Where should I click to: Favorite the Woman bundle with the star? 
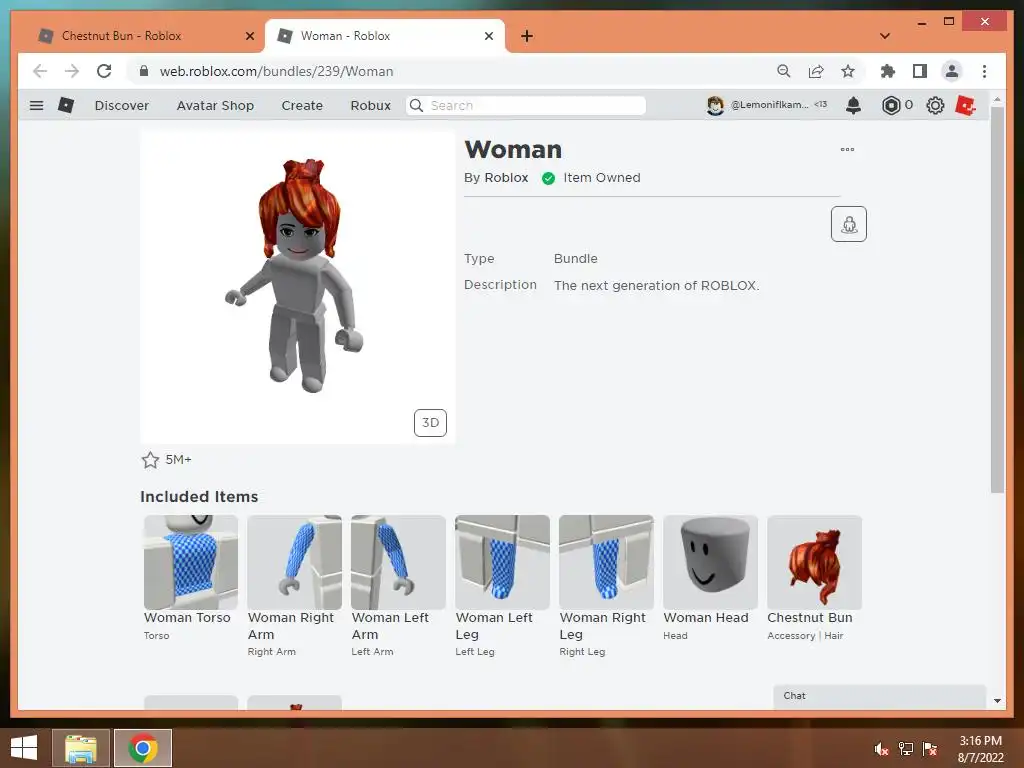(150, 460)
